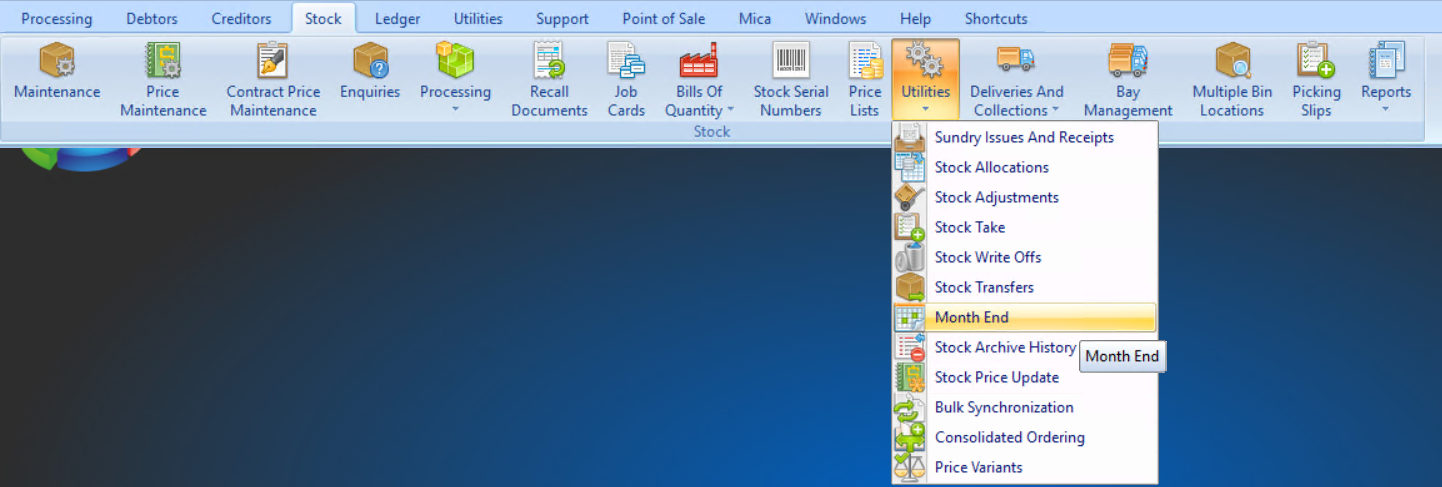Open the Help tab

pyautogui.click(x=915, y=18)
